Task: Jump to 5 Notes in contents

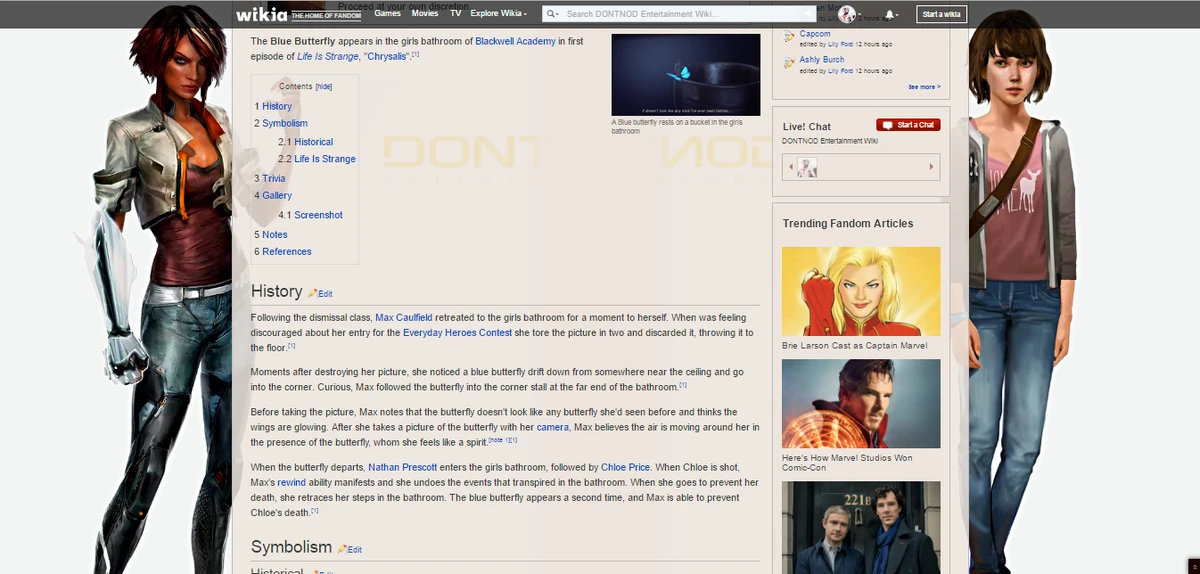Action: [x=271, y=235]
